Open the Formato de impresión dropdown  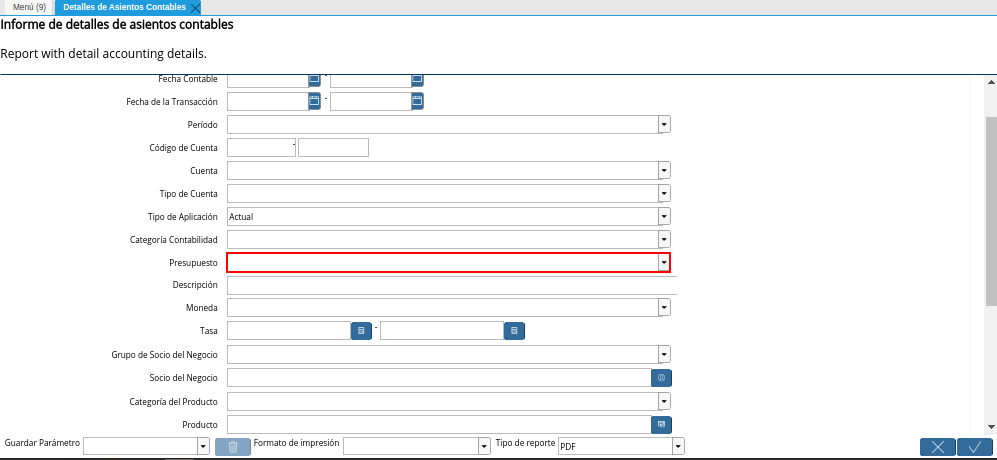coord(486,447)
